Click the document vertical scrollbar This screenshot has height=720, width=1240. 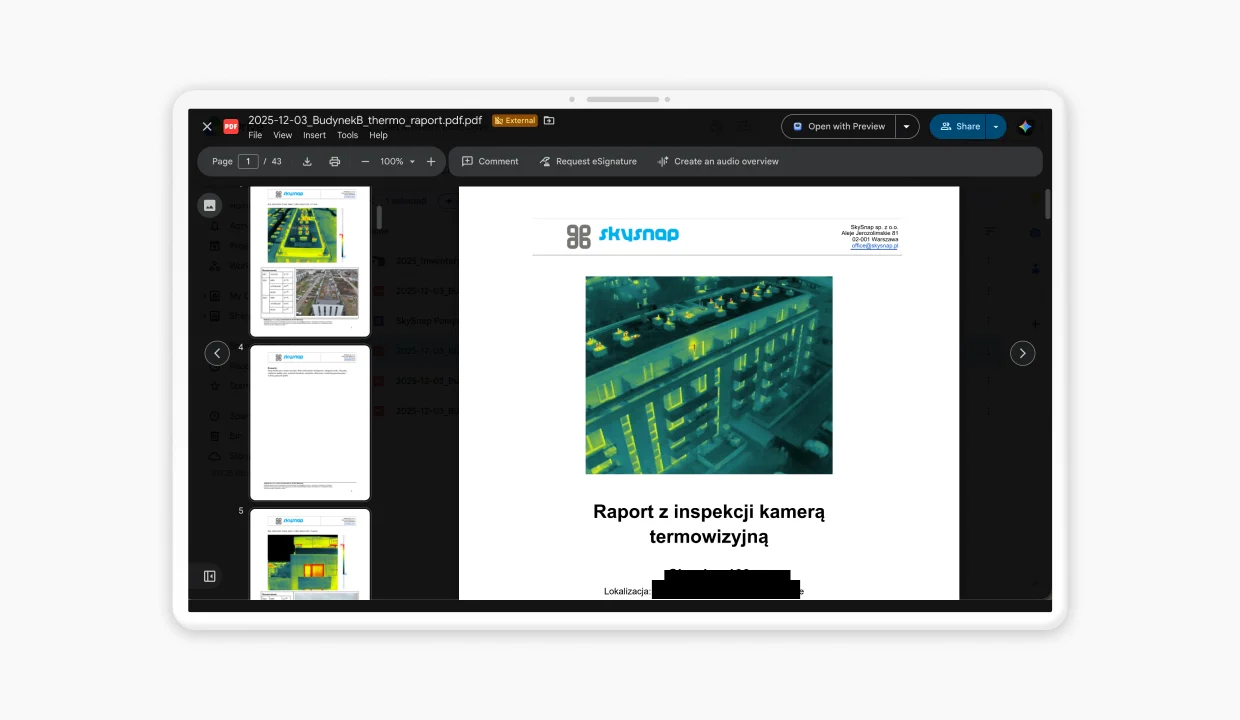click(1048, 203)
